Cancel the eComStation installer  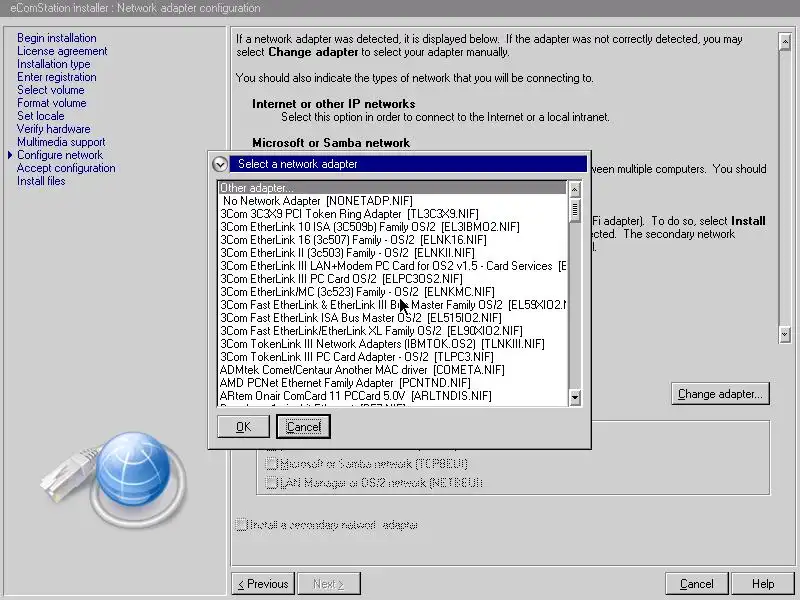[696, 584]
